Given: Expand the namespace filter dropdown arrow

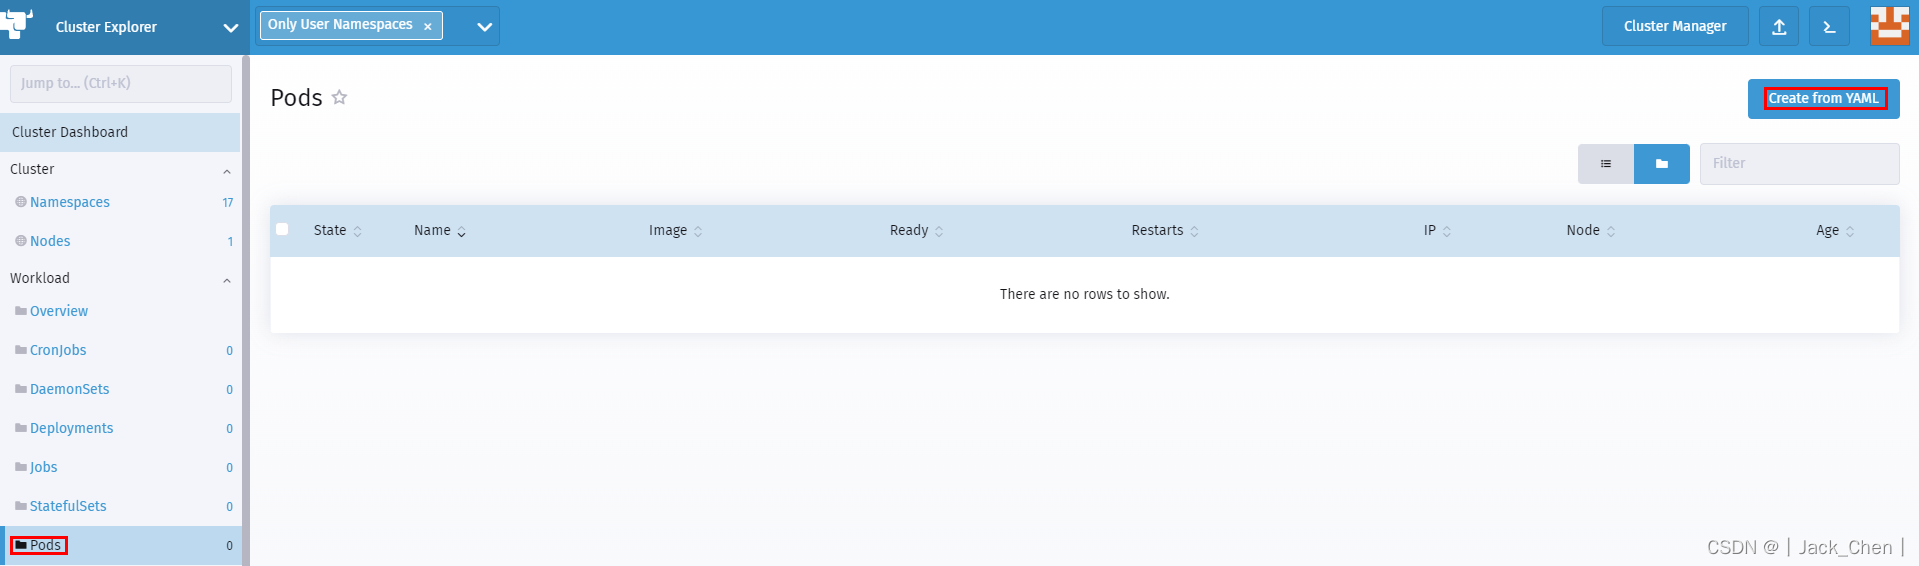Looking at the screenshot, I should click(485, 27).
